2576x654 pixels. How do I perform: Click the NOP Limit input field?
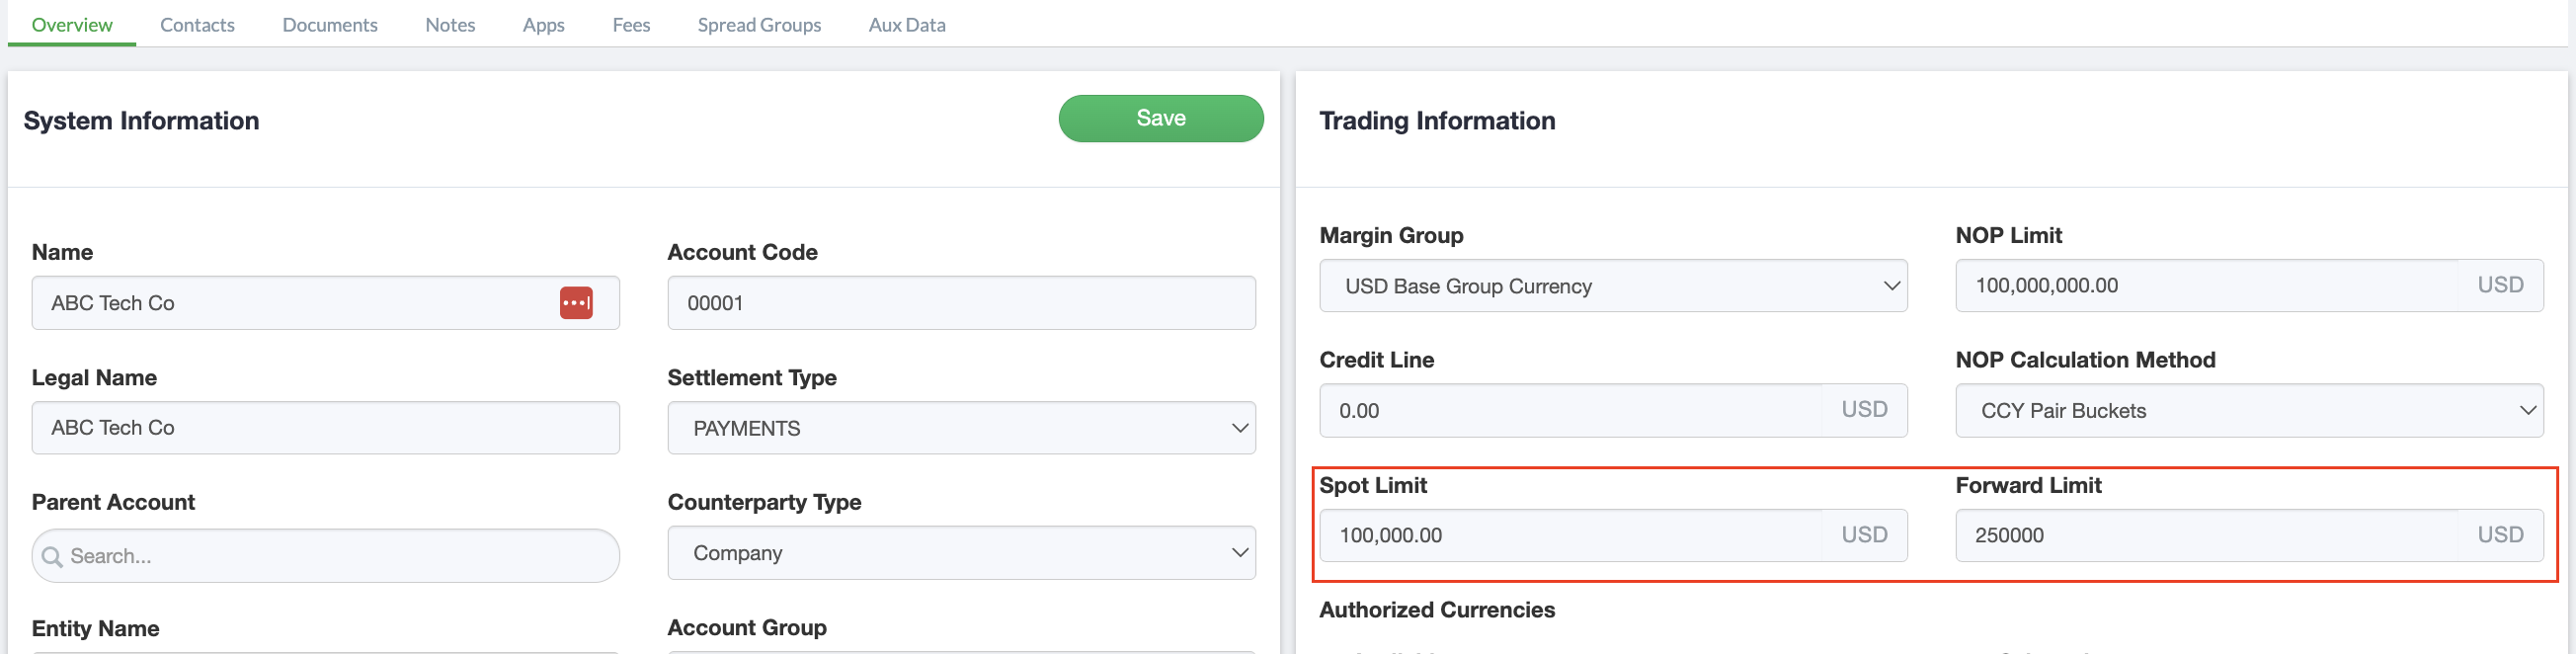pos(2205,285)
